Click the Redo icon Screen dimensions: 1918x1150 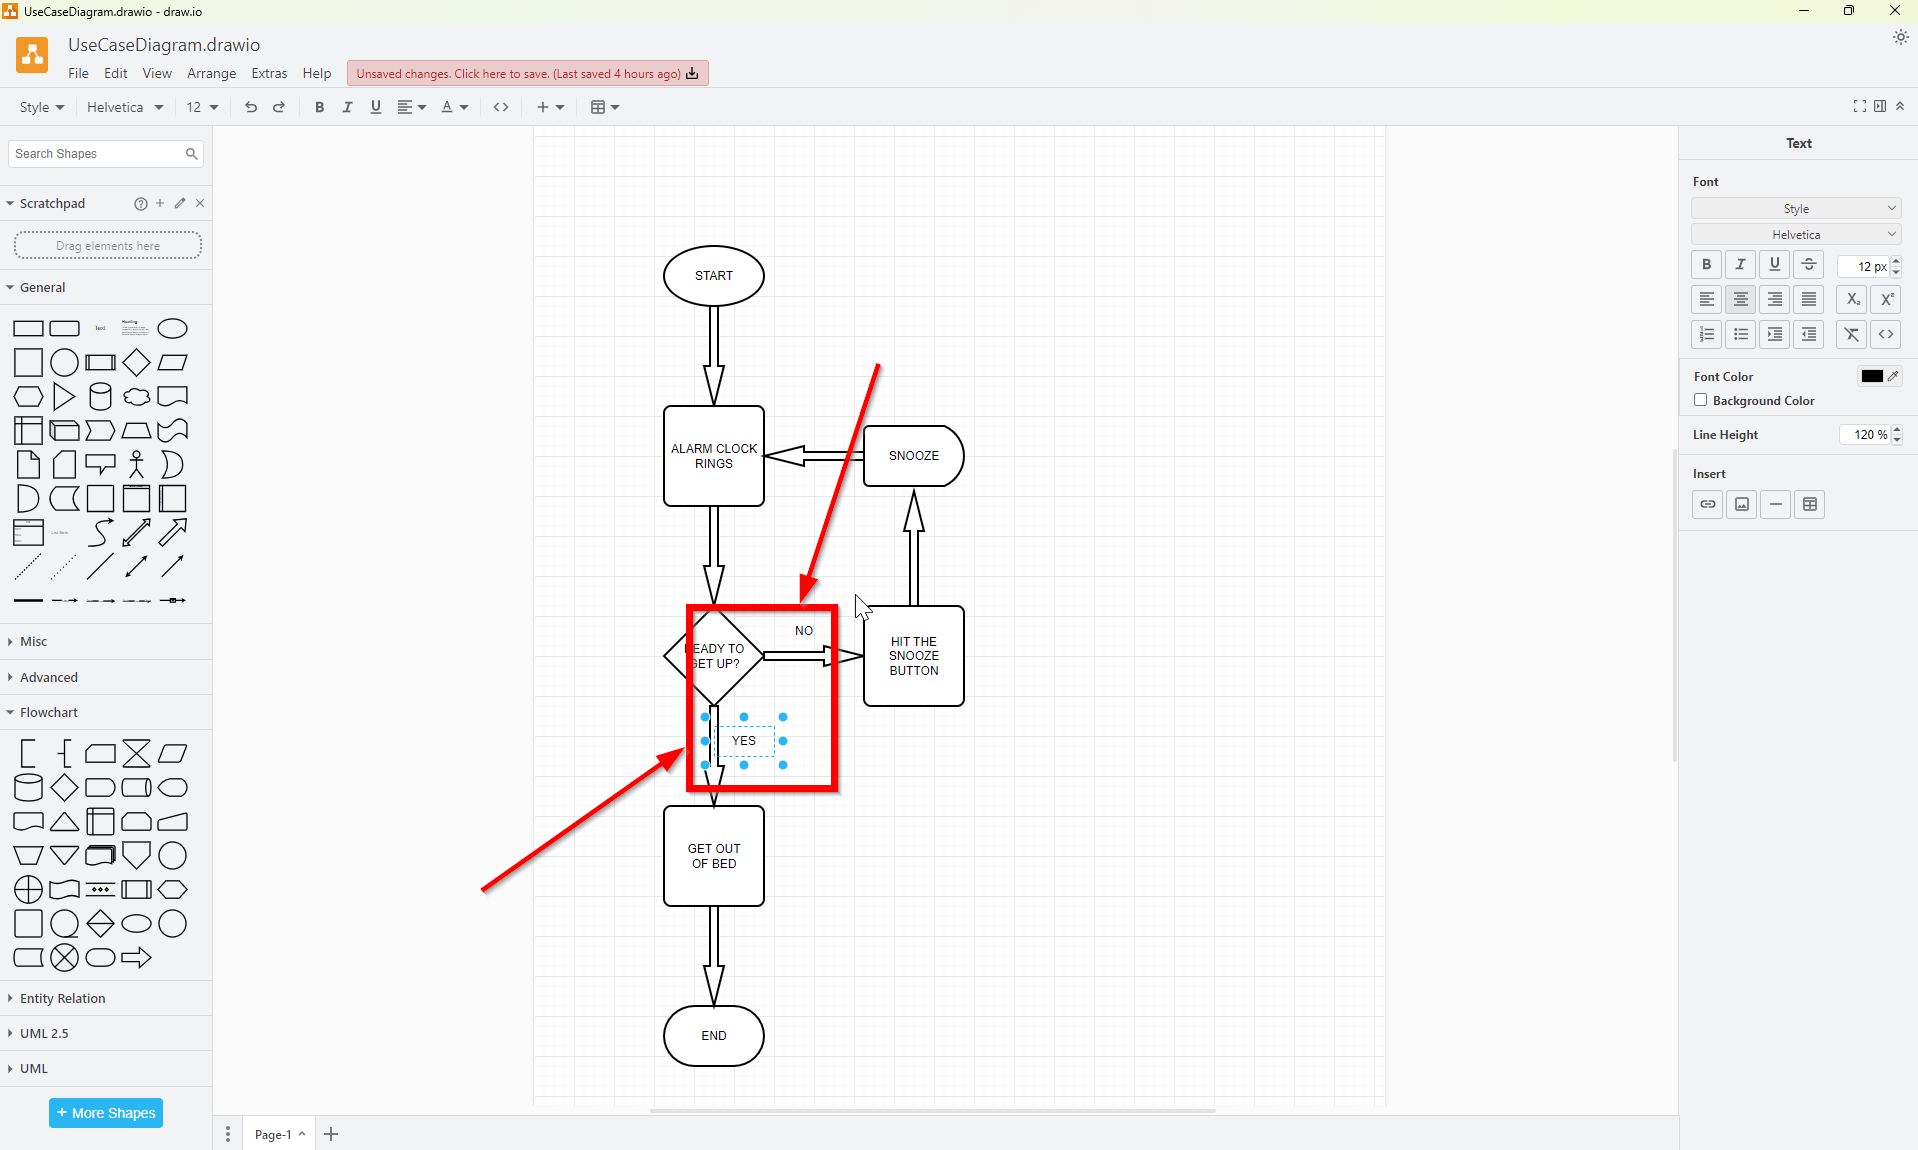[279, 107]
